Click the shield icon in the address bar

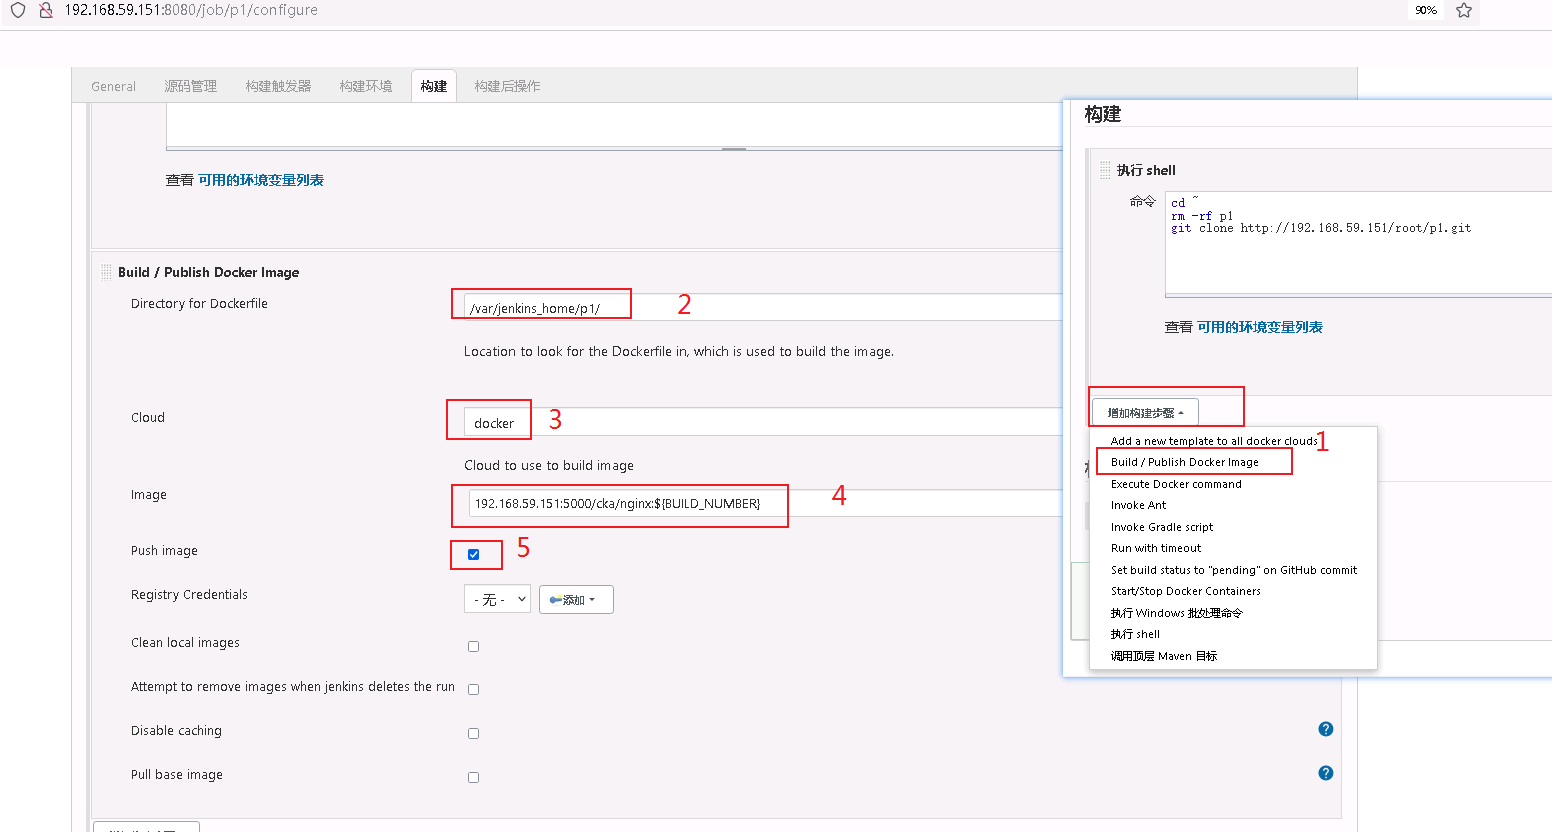(x=18, y=10)
